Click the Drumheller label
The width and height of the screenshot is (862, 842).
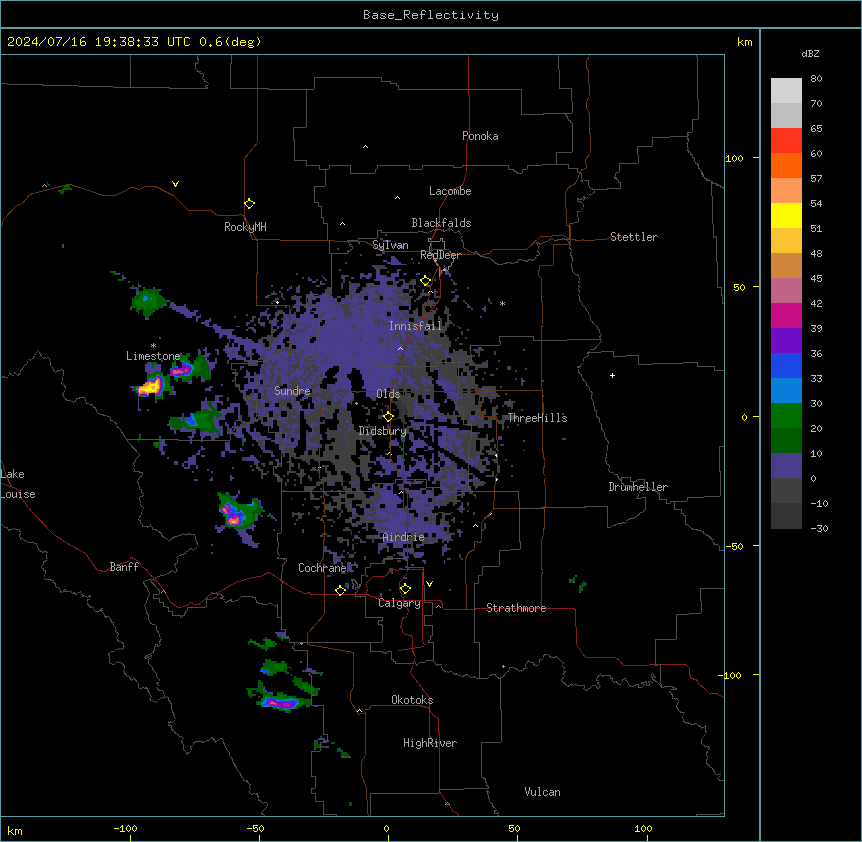[638, 487]
